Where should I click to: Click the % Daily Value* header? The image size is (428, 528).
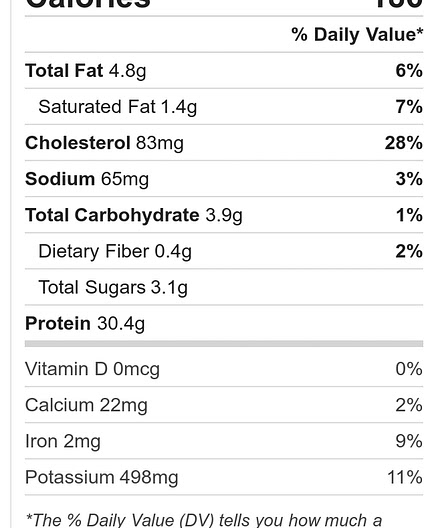357,35
